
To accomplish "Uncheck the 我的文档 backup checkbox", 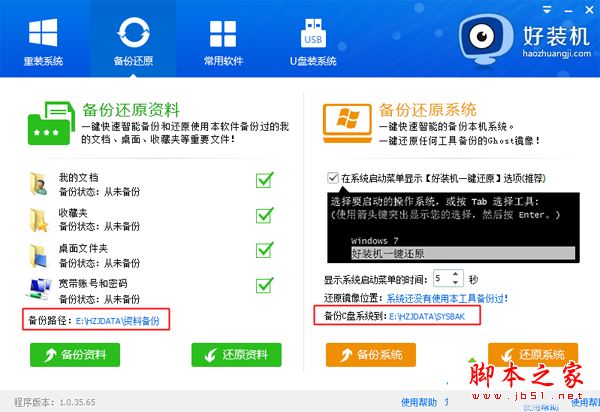I will (264, 180).
